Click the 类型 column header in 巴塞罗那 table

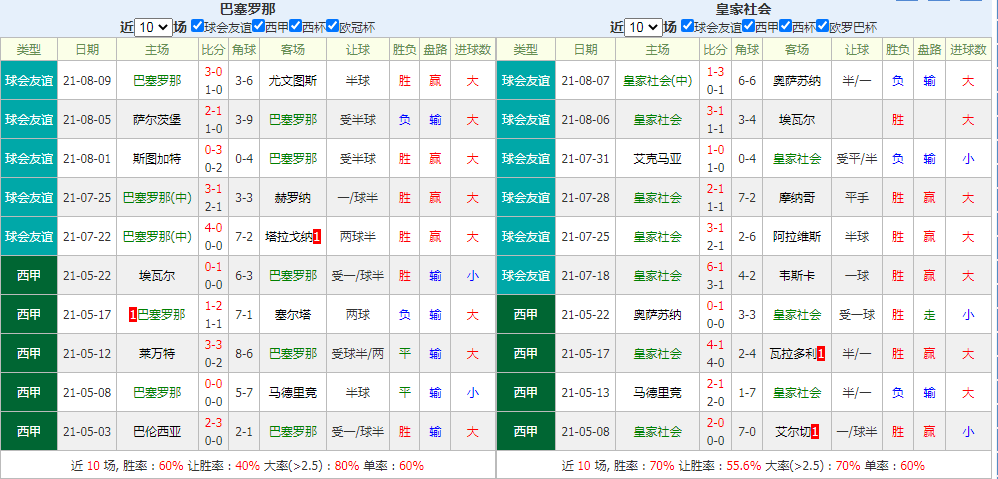[x=29, y=50]
